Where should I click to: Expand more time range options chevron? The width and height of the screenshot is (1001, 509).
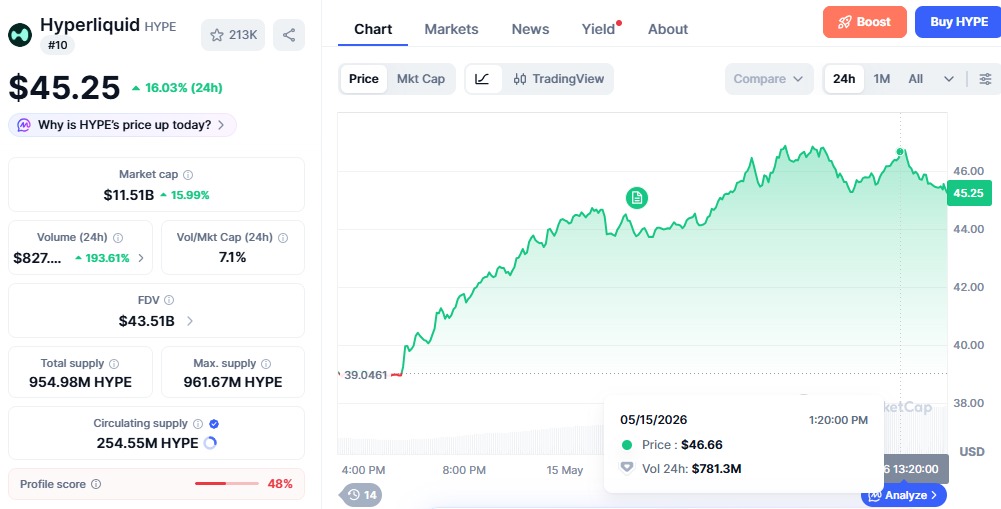[949, 79]
